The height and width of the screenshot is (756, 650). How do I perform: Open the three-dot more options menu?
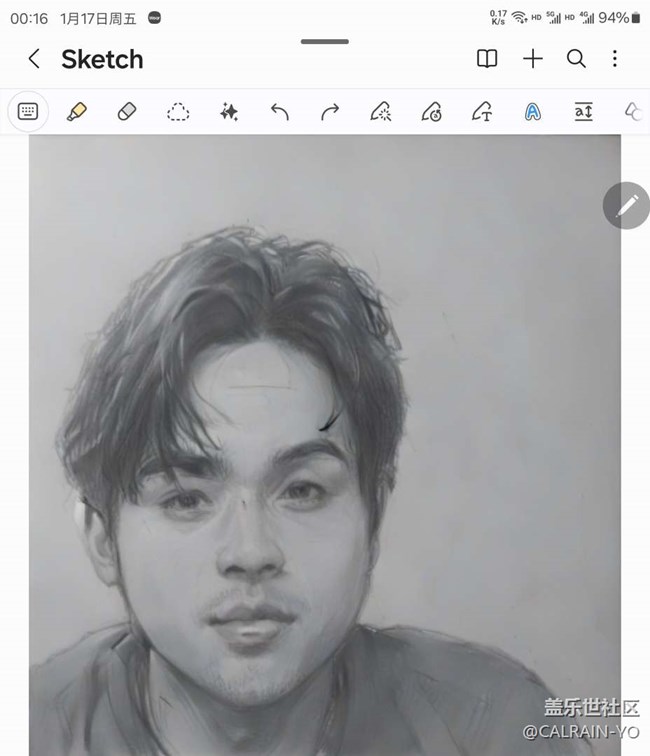[x=615, y=59]
